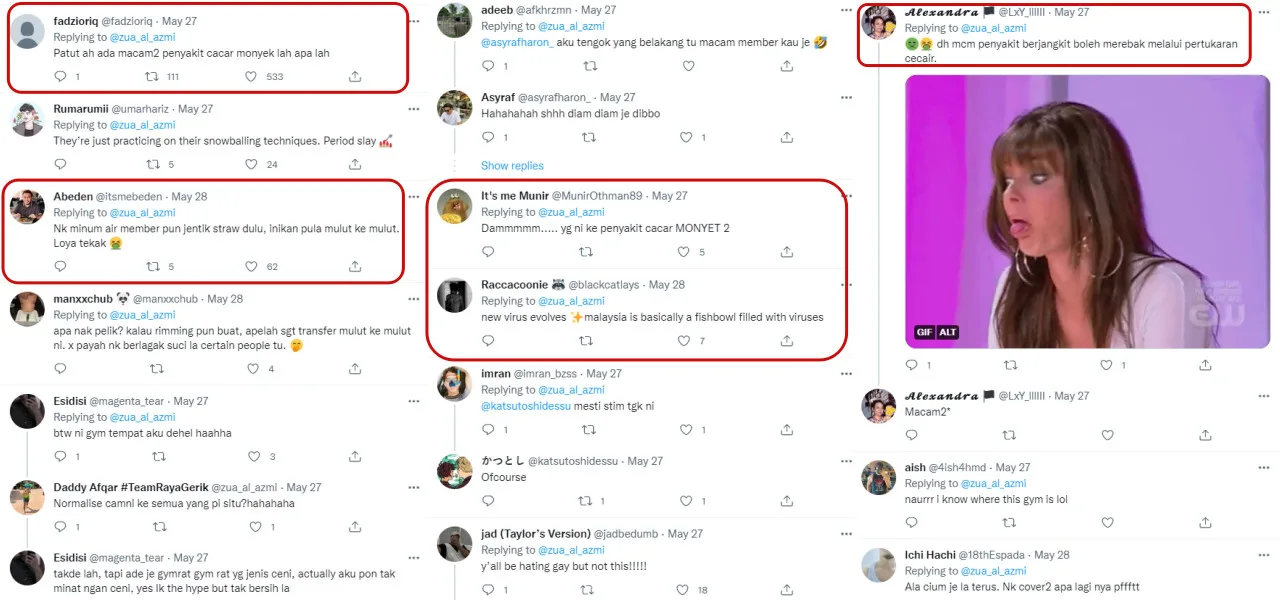This screenshot has width=1280, height=600.
Task: Open more options menu on adeeb's tweet
Action: 847,10
